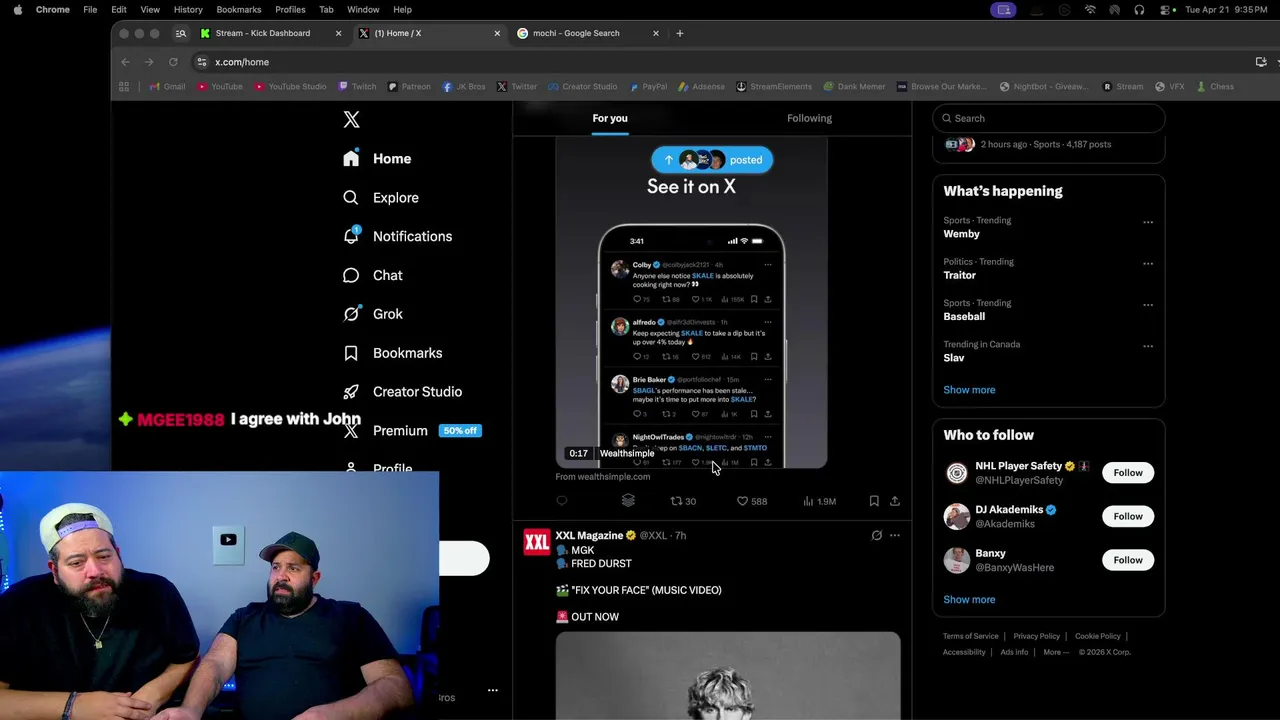Follow NHL Player Safety
1280x720 pixels.
1128,473
